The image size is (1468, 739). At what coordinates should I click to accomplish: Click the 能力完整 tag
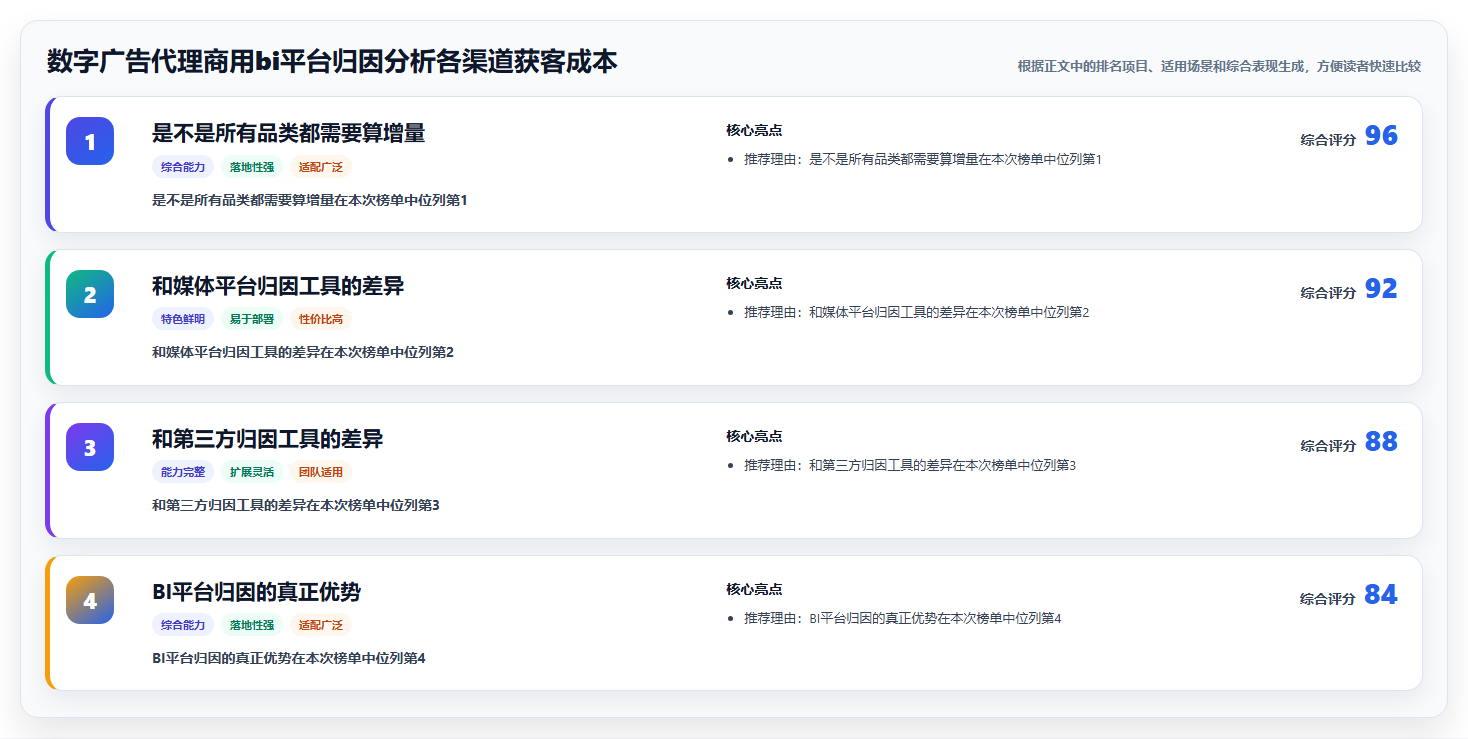183,473
